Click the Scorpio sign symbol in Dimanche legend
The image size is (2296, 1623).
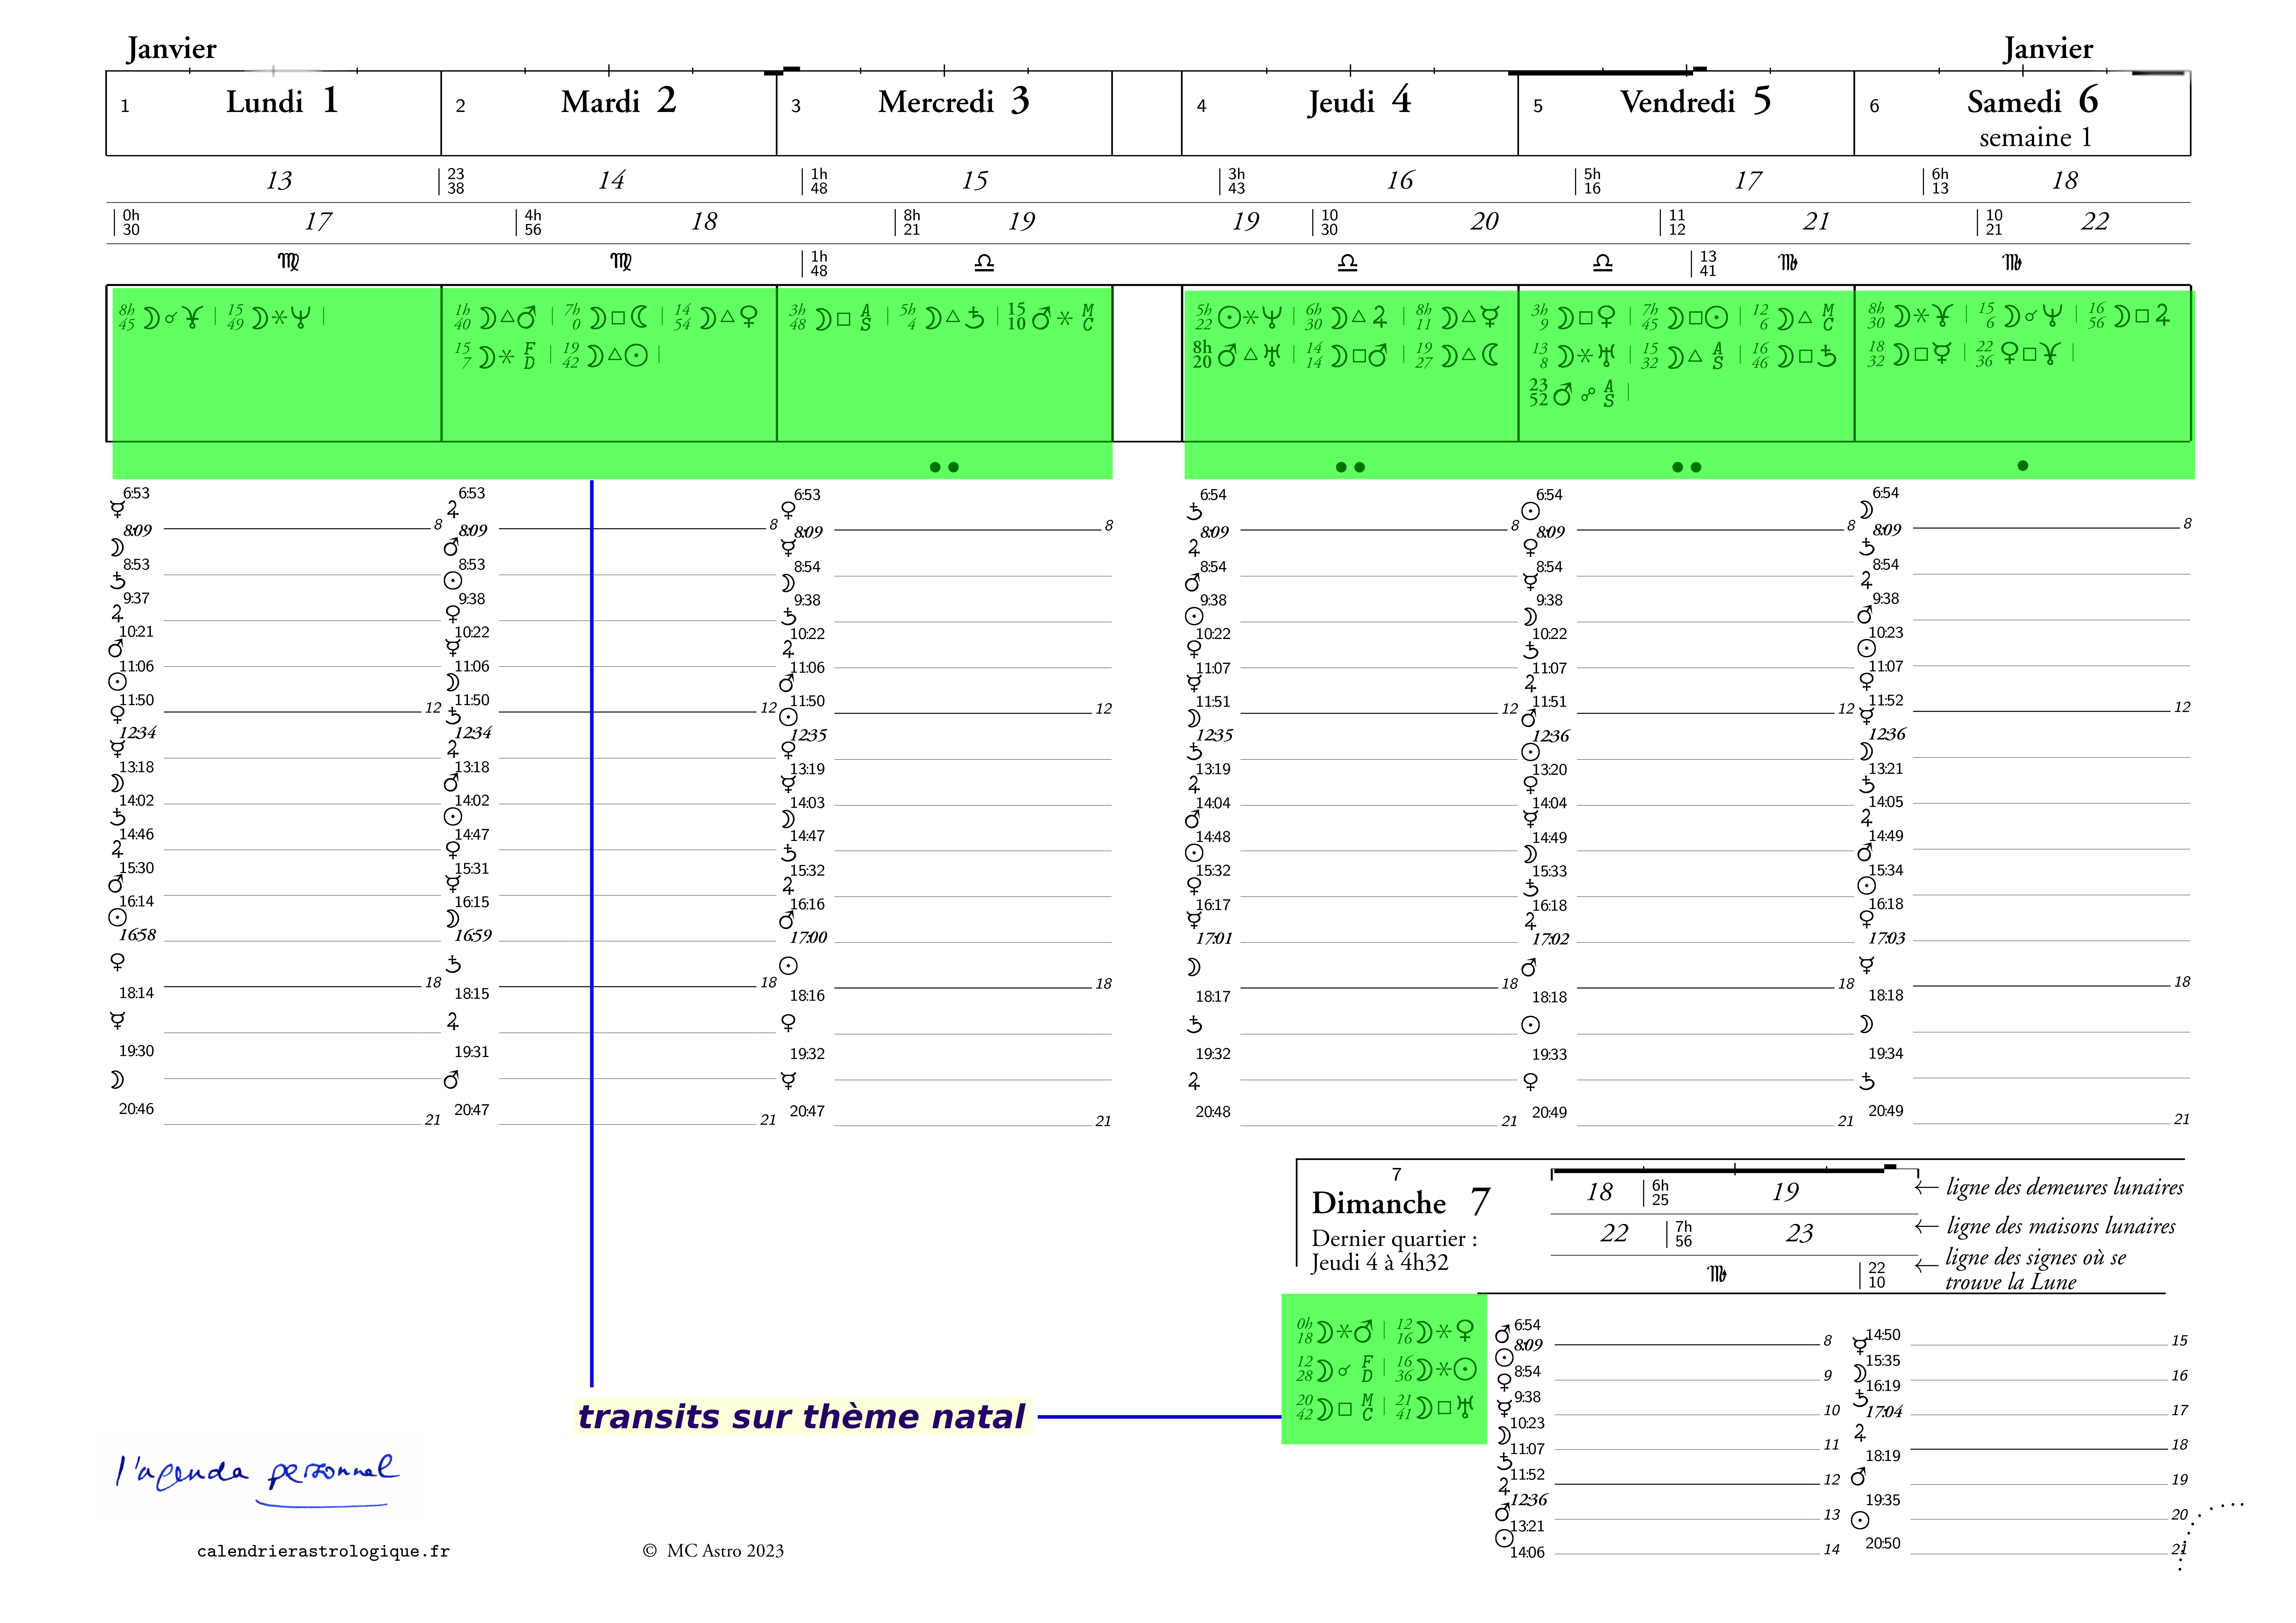pyautogui.click(x=1717, y=1274)
